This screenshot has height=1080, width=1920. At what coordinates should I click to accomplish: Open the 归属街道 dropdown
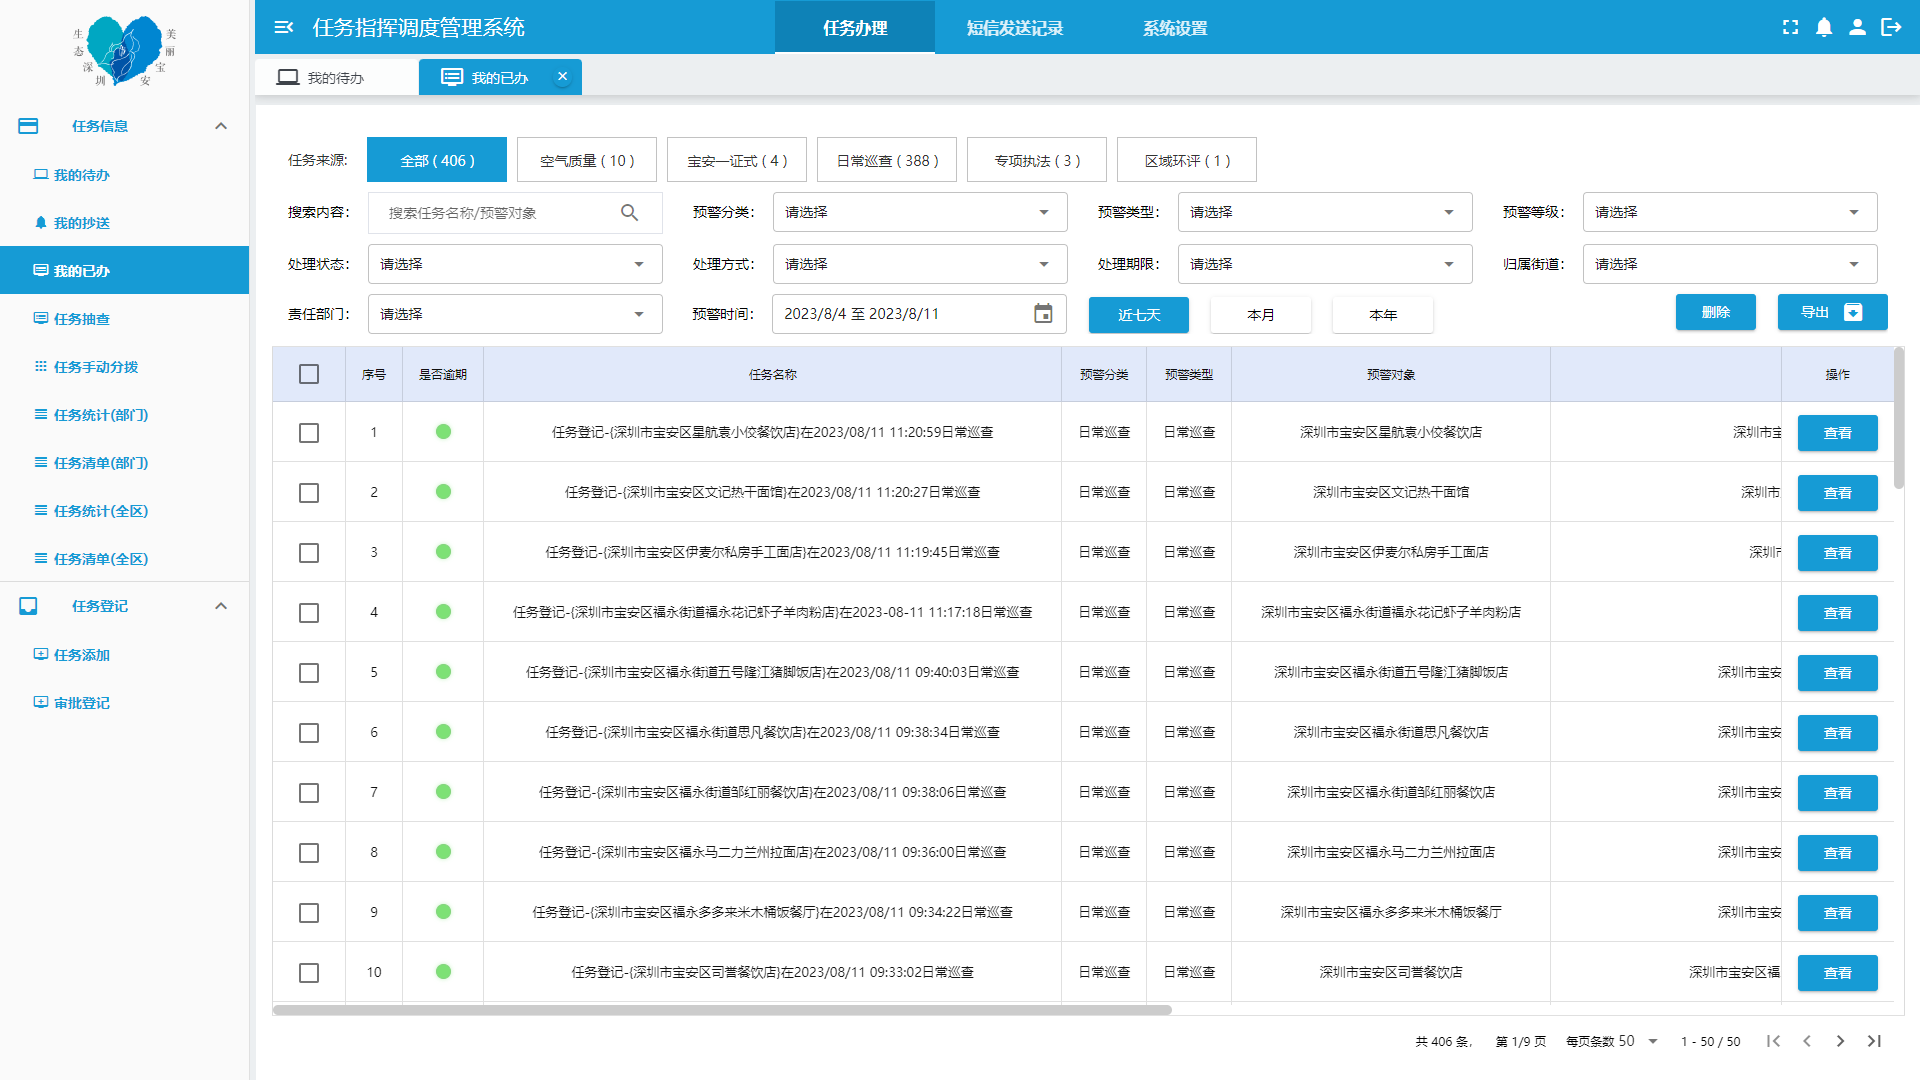[1730, 264]
